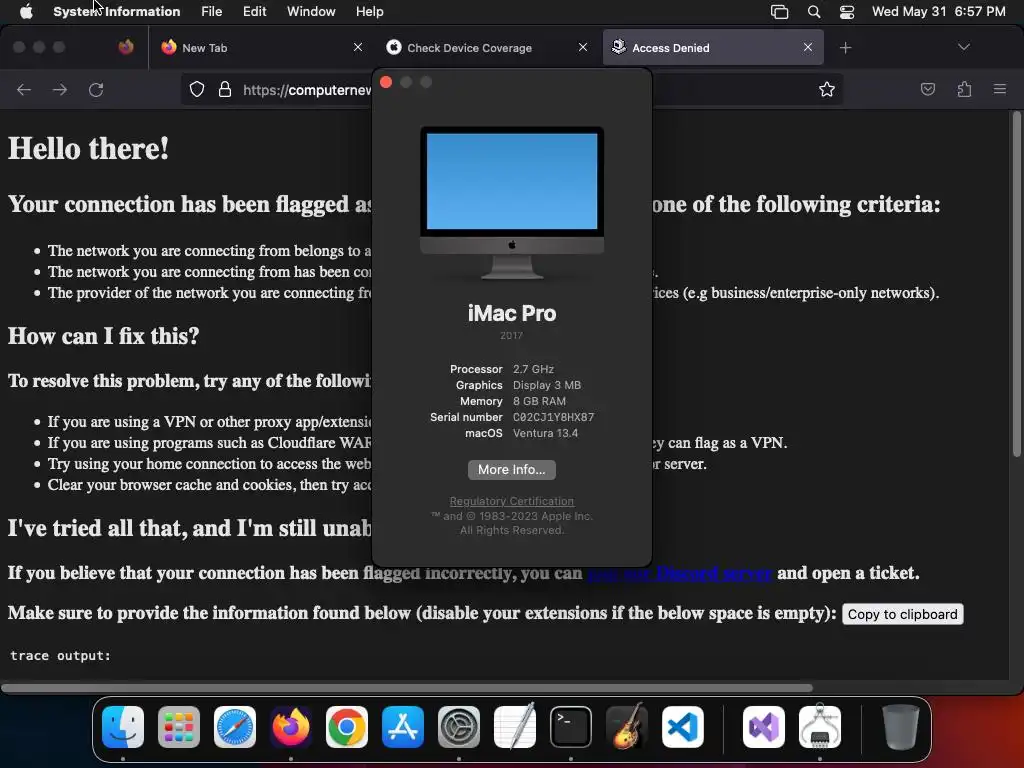Open the Edit menu
The image size is (1024, 768).
[x=254, y=11]
